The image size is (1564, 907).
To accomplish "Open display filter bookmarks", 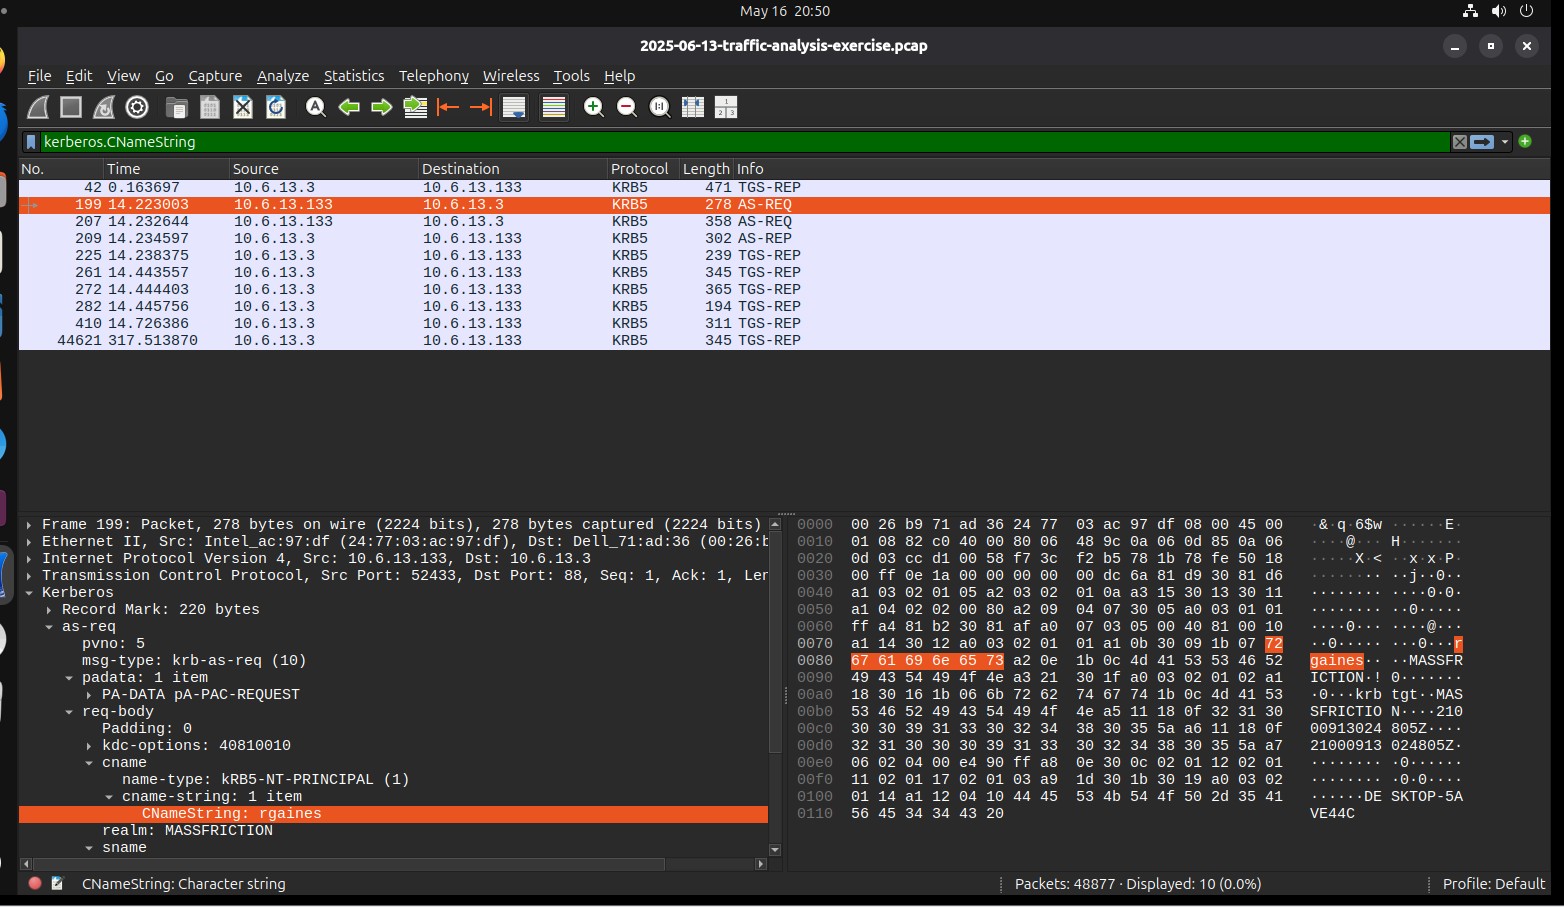I will [31, 142].
